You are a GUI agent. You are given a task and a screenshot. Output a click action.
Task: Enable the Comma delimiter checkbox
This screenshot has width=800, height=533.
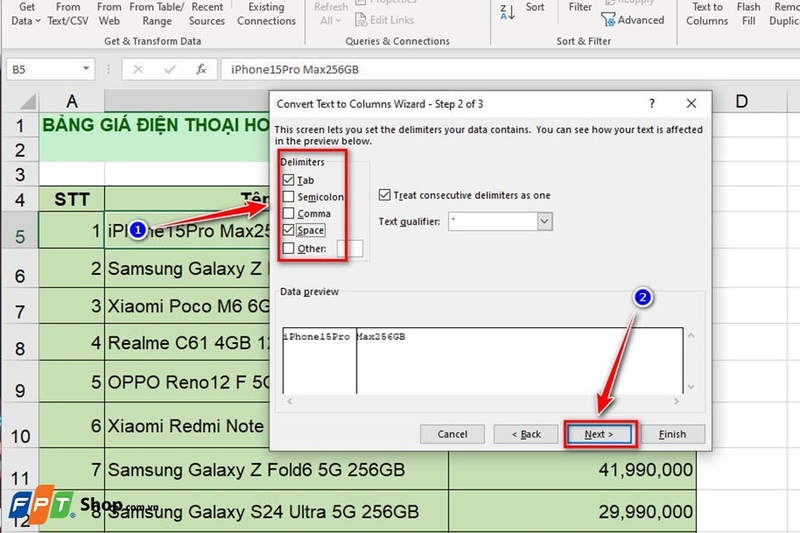288,214
